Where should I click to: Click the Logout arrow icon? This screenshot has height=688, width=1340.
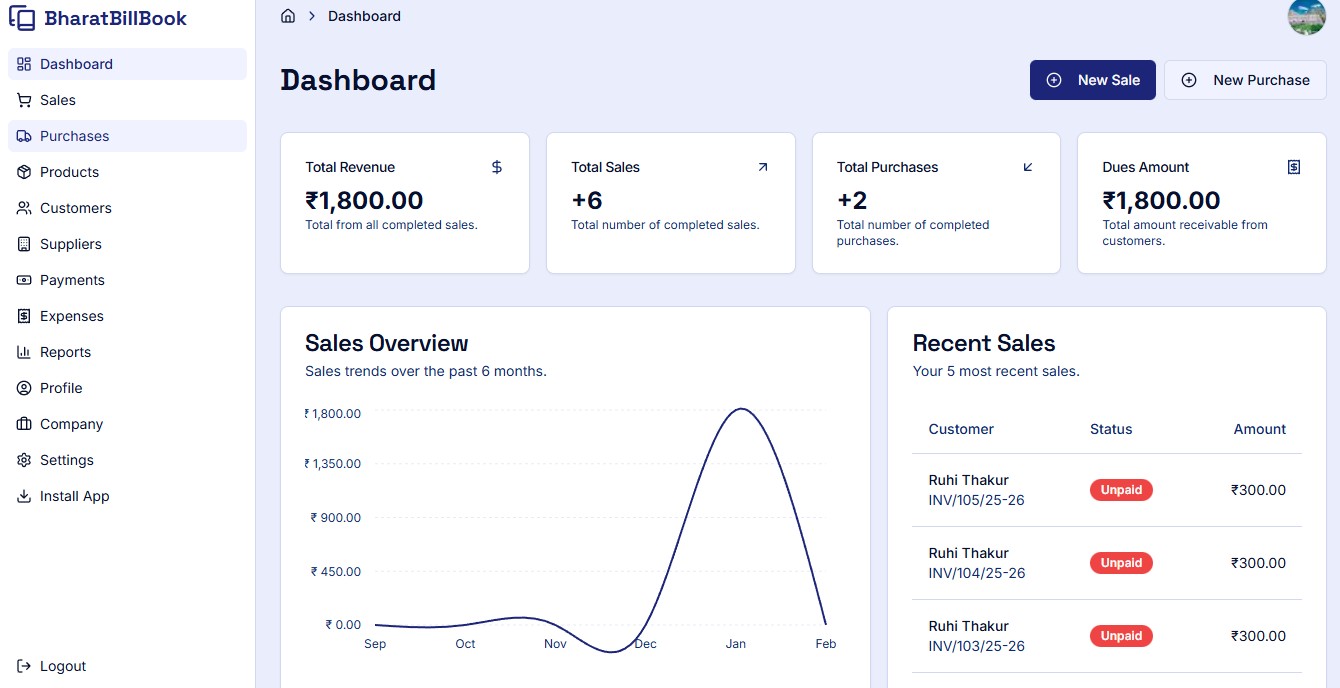[23, 666]
